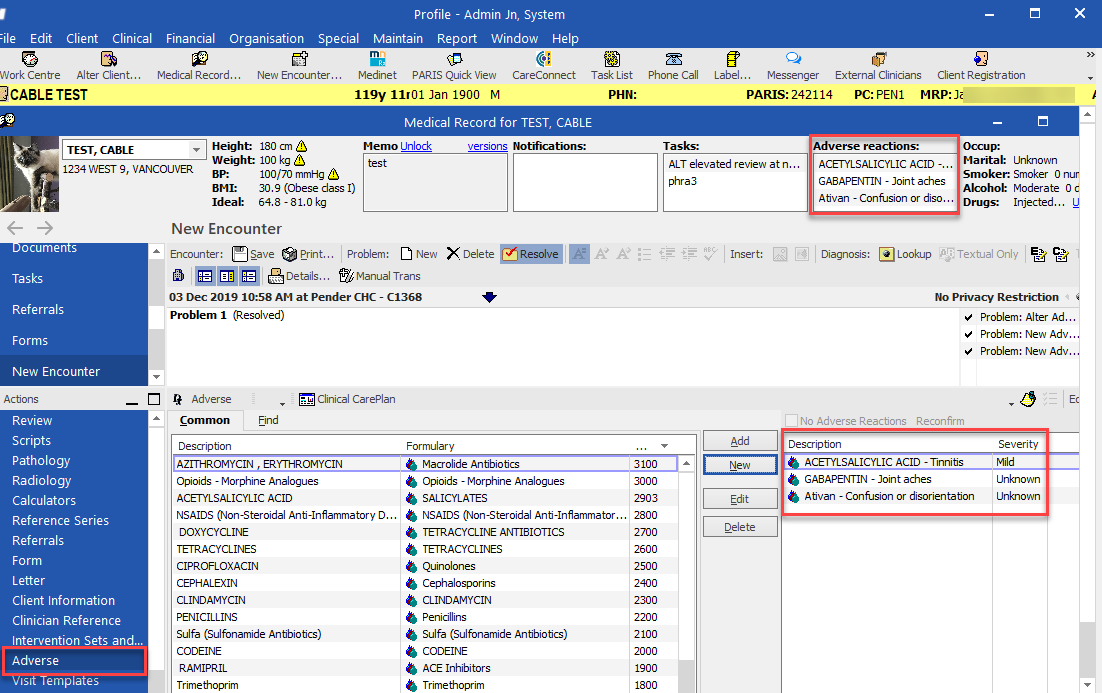This screenshot has height=693, width=1102.
Task: Open the Messenger tool
Action: pos(792,66)
